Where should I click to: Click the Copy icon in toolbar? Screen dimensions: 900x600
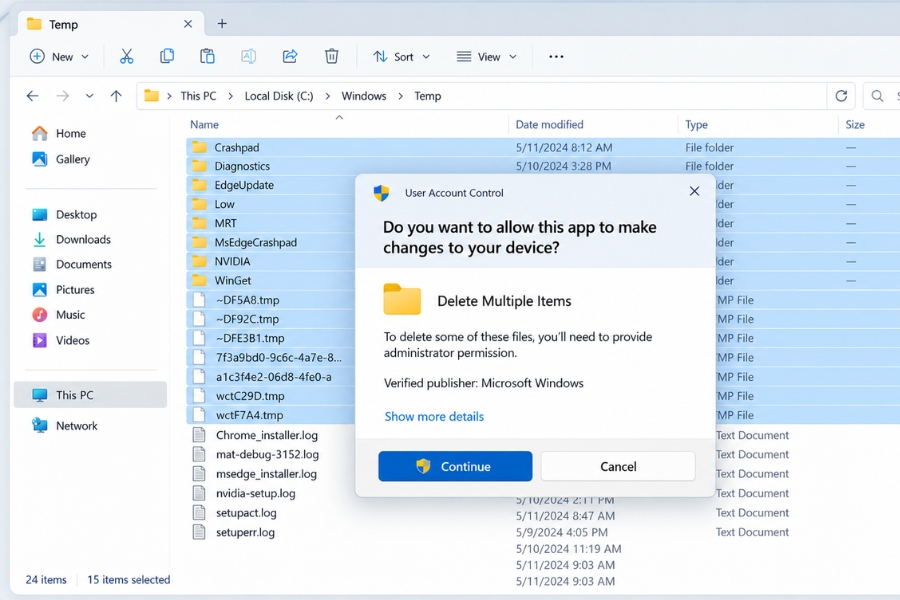pyautogui.click(x=167, y=56)
